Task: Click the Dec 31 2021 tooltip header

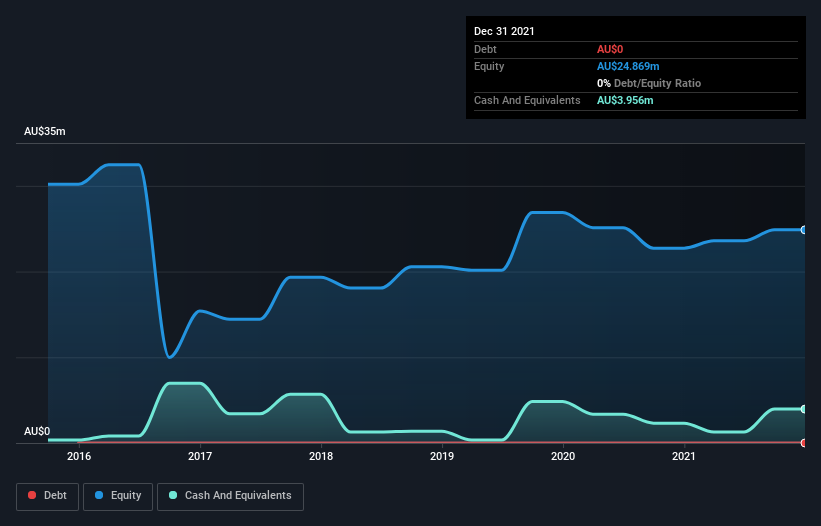Action: [x=504, y=31]
